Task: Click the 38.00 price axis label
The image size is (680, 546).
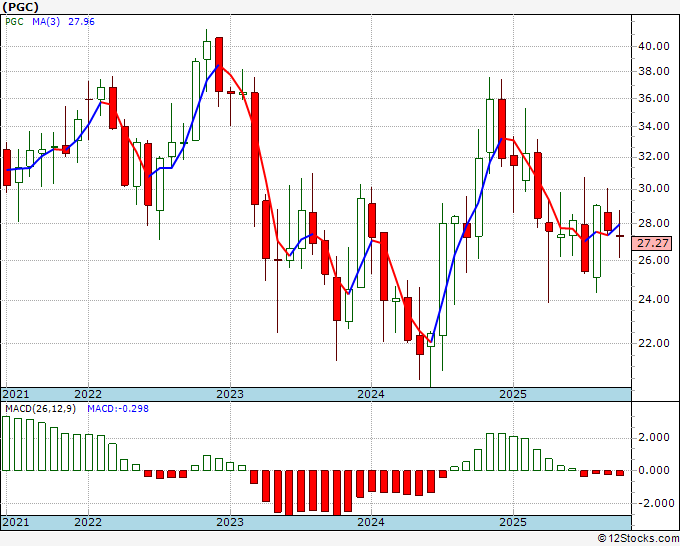Action: [654, 71]
